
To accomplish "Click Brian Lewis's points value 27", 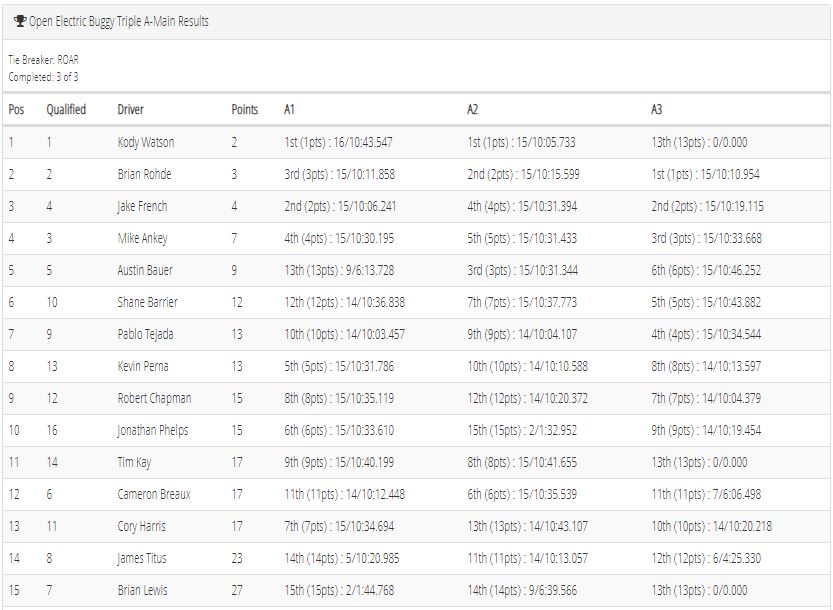I will click(237, 590).
